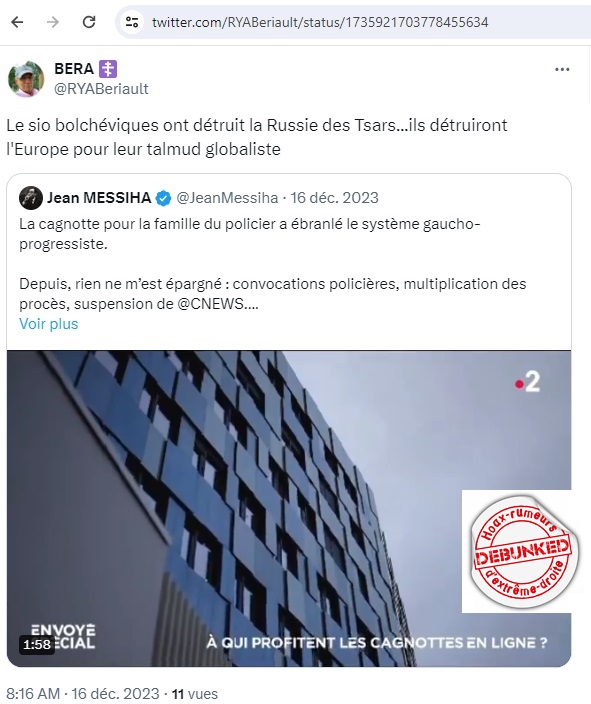Viewport: 591px width, 704px height.
Task: Reload the page with refresh icon
Action: pyautogui.click(x=89, y=22)
